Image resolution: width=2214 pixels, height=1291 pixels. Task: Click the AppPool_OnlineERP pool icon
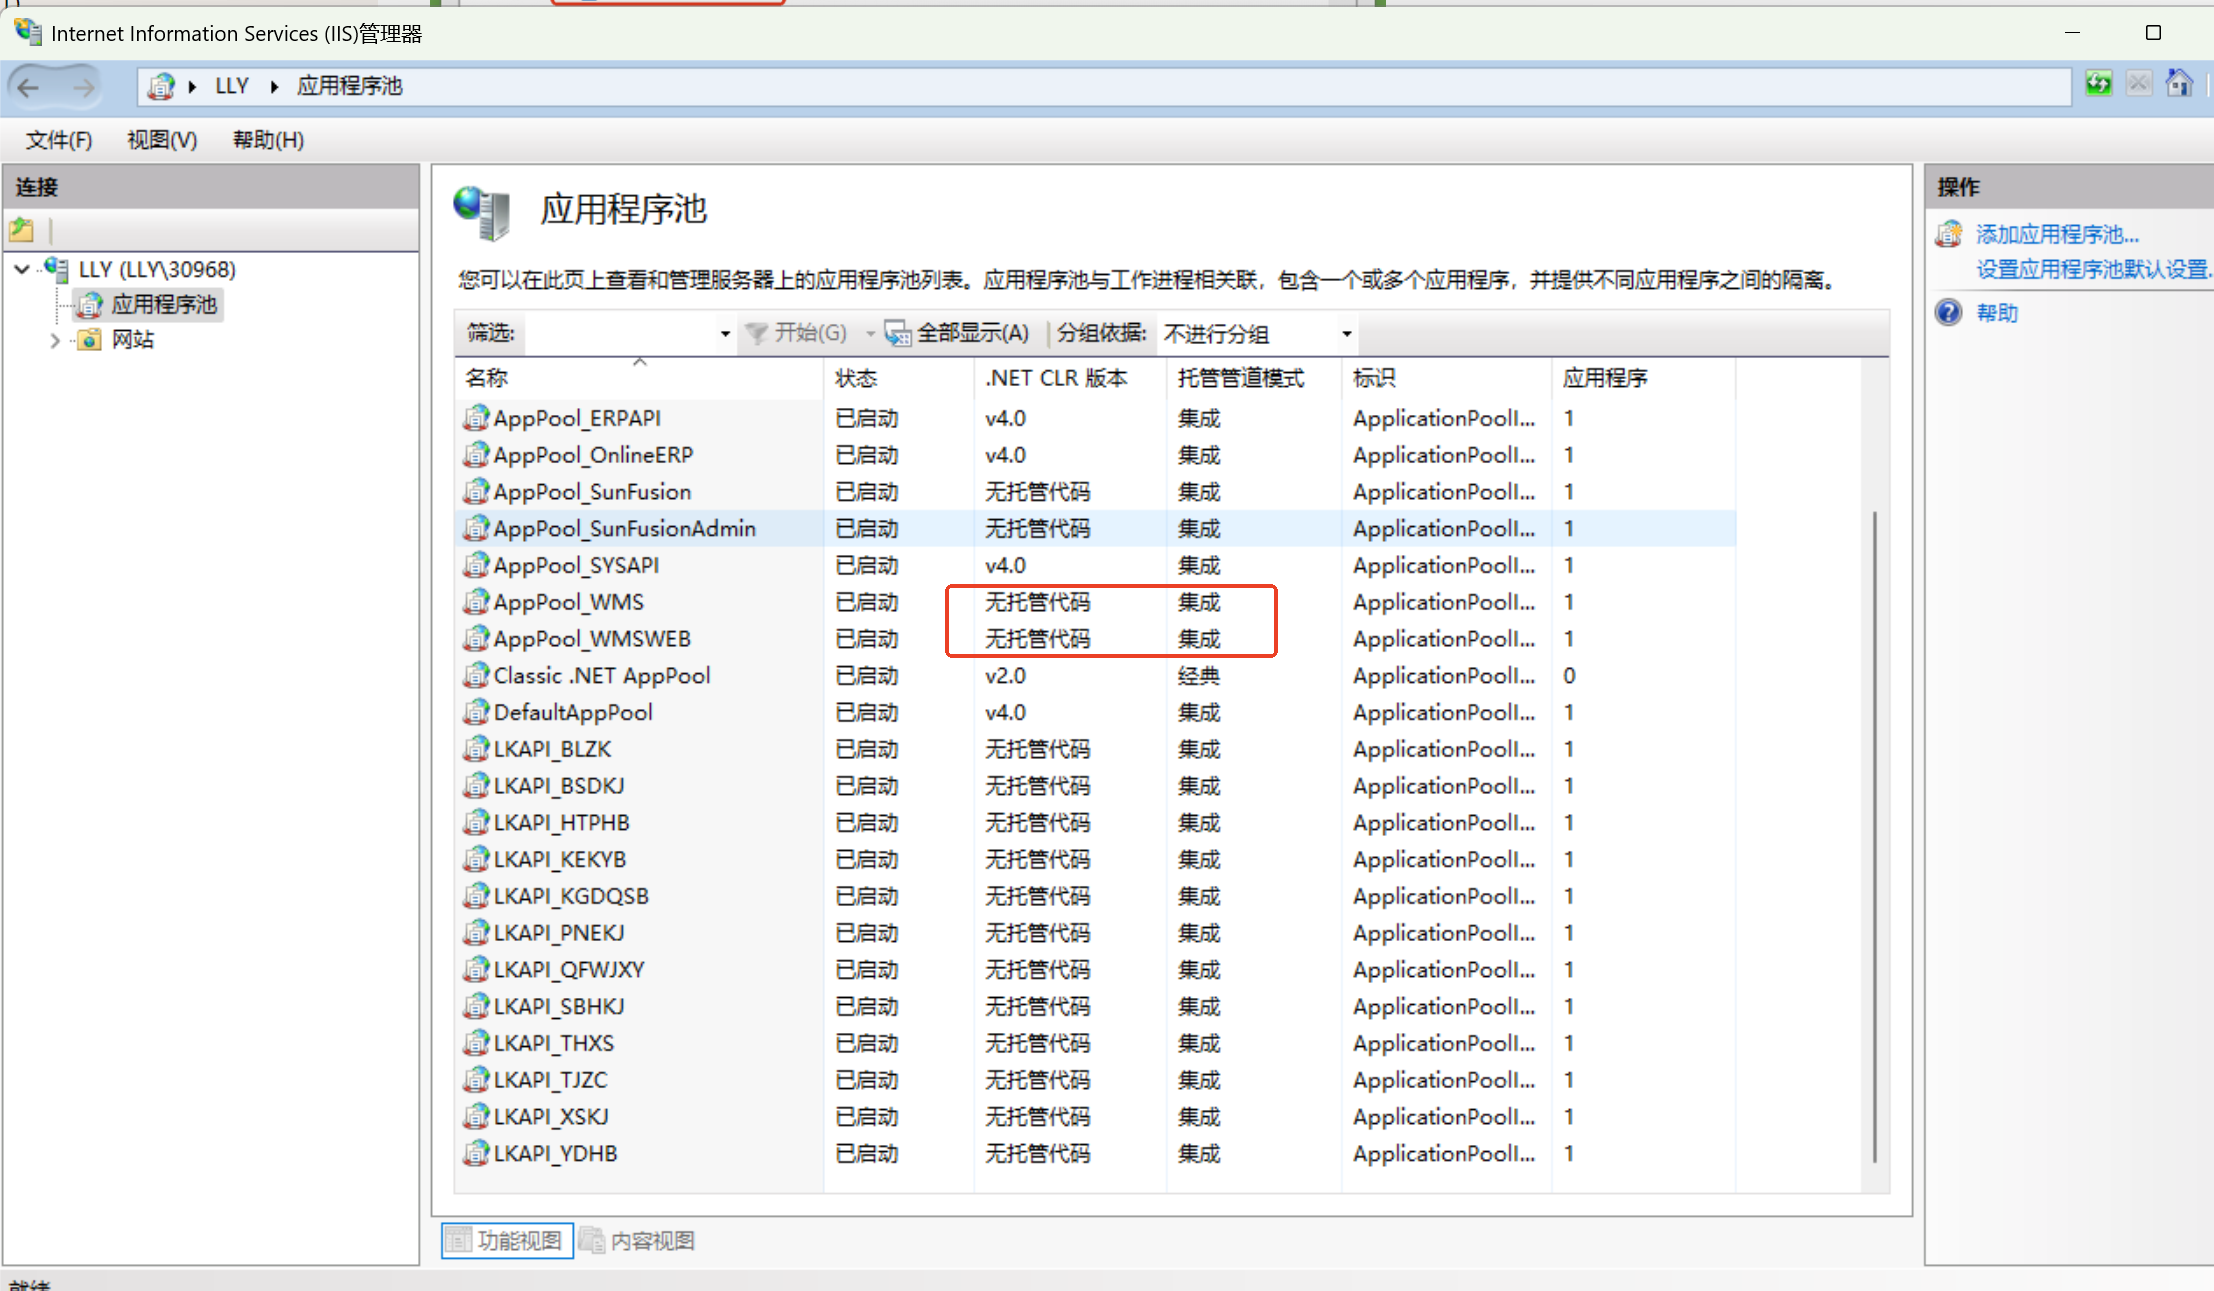point(476,454)
